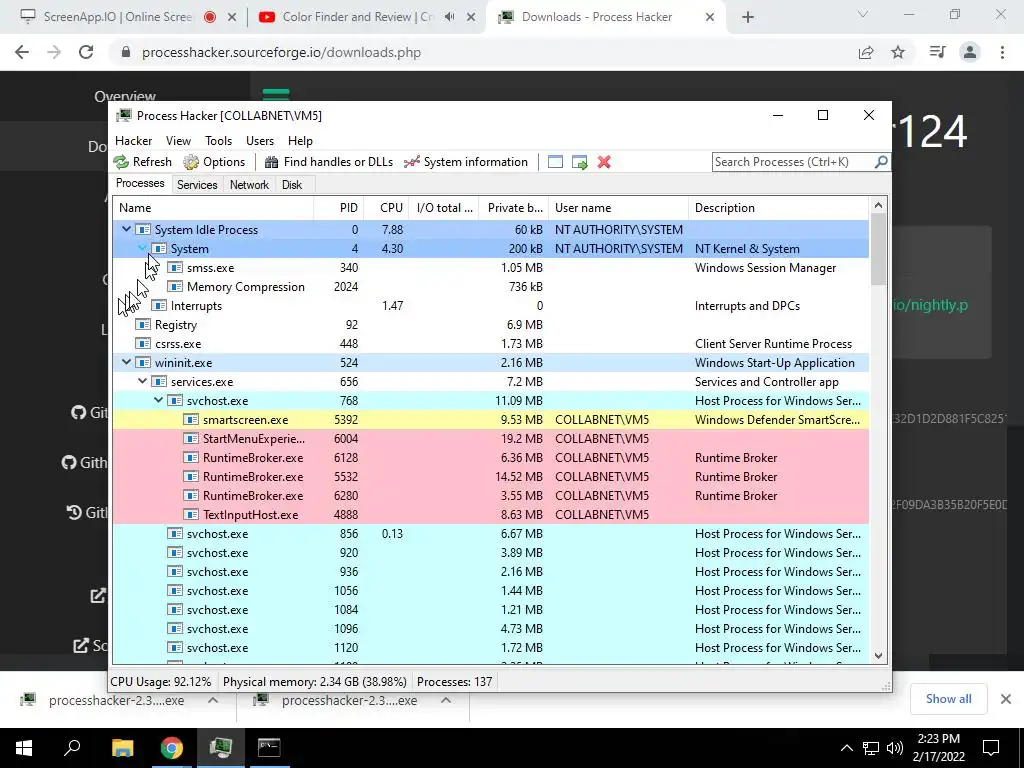The image size is (1024, 768).
Task: Switch to Chrome in taskbar
Action: click(x=172, y=748)
